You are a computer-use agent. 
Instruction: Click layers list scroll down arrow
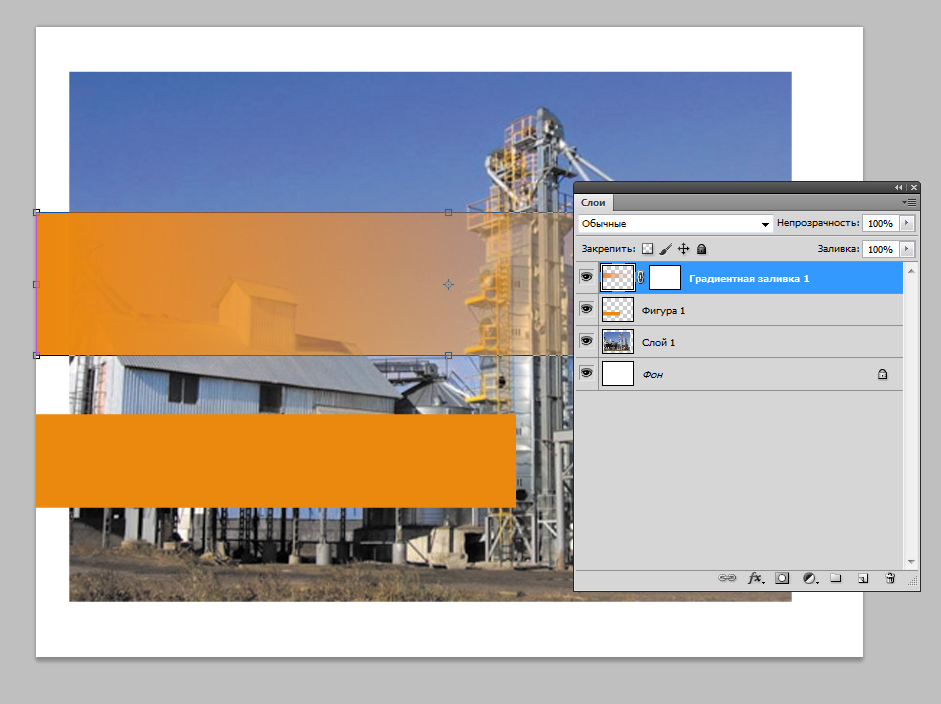click(x=911, y=562)
